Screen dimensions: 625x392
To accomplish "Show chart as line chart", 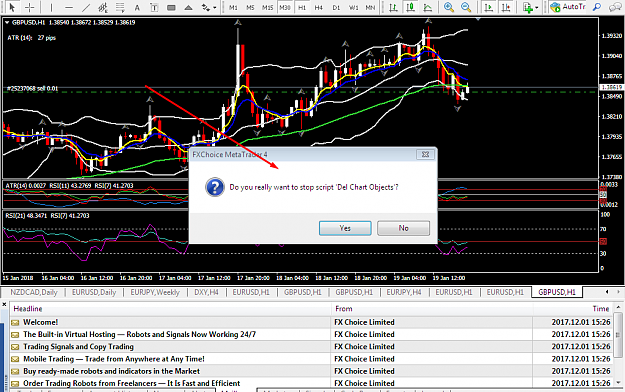I will [427, 7].
